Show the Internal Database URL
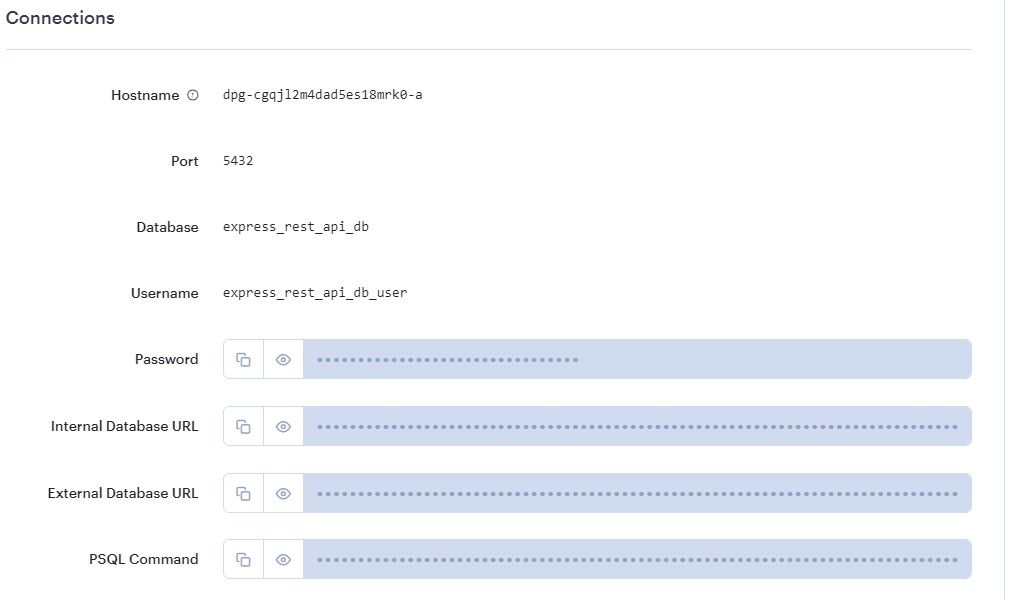This screenshot has width=1025, height=600. [x=283, y=425]
